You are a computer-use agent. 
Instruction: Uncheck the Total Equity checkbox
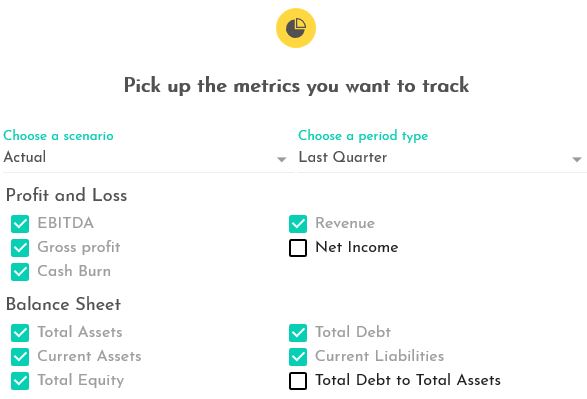[20, 381]
